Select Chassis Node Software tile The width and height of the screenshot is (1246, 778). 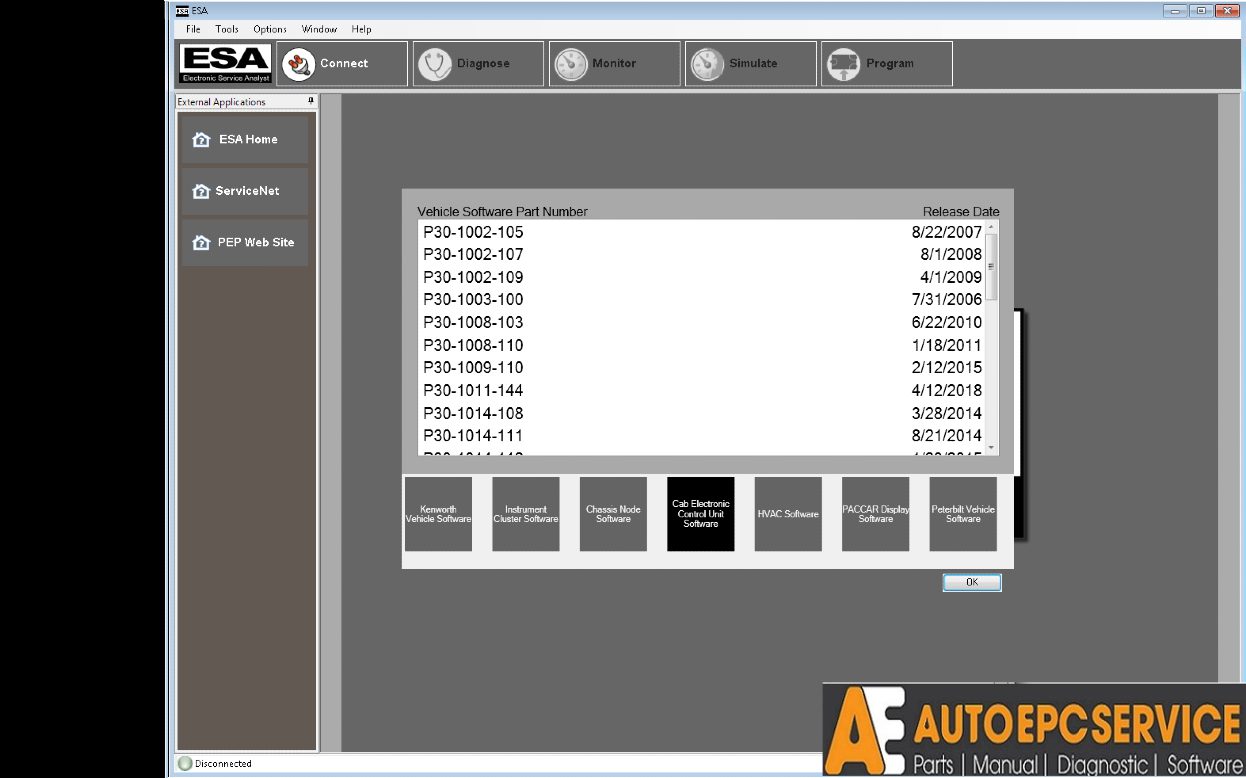[613, 514]
